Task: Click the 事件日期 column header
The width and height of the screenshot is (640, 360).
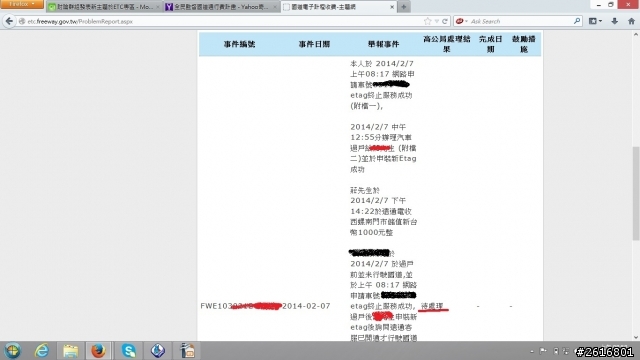Action: coord(314,44)
